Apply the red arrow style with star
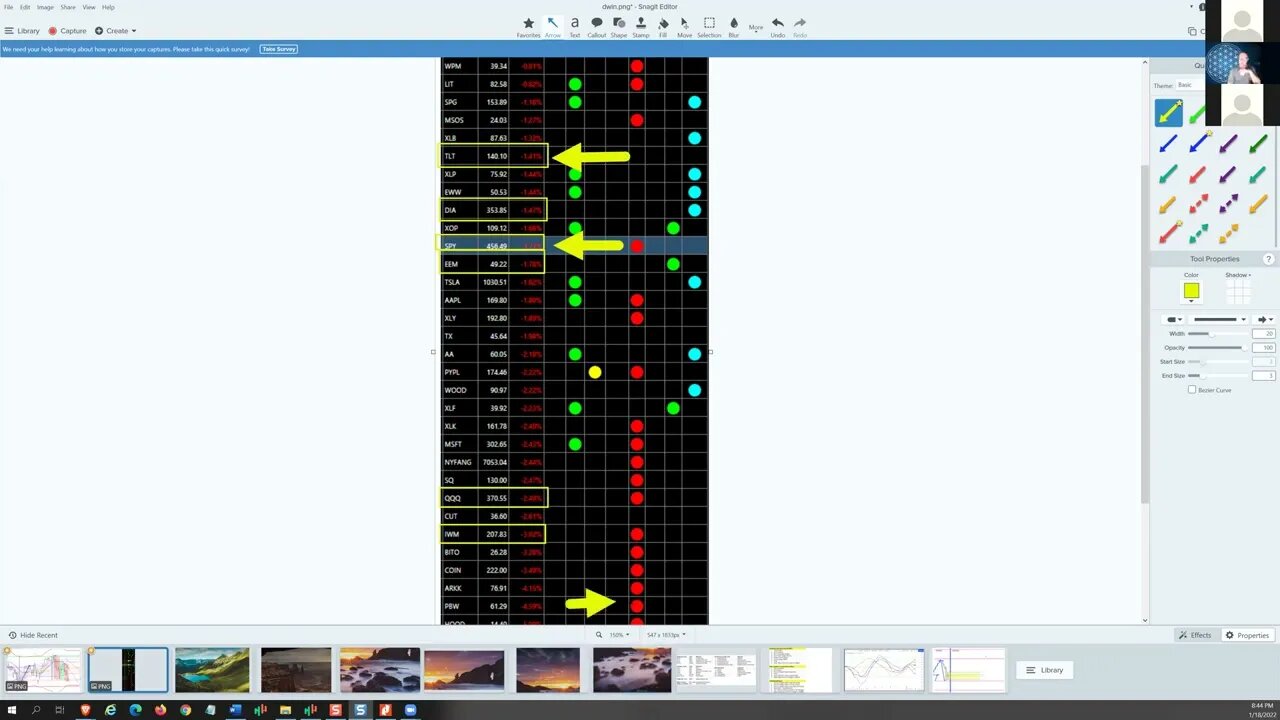This screenshot has height=720, width=1280. click(1168, 233)
